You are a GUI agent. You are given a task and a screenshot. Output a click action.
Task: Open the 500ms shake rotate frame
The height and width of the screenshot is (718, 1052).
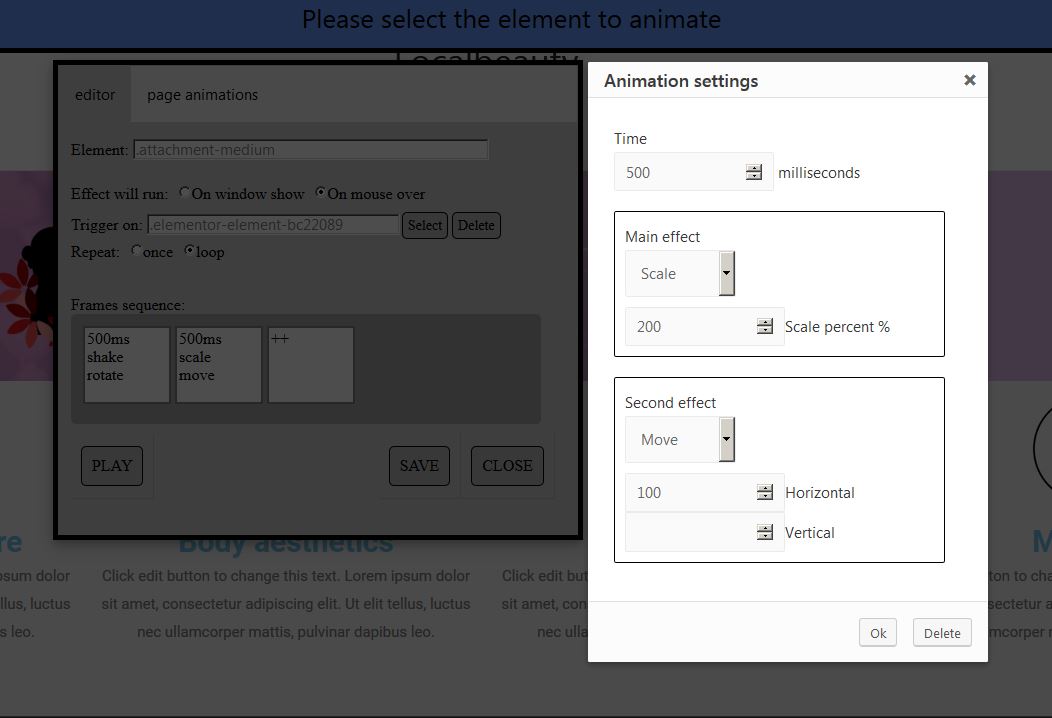[127, 365]
